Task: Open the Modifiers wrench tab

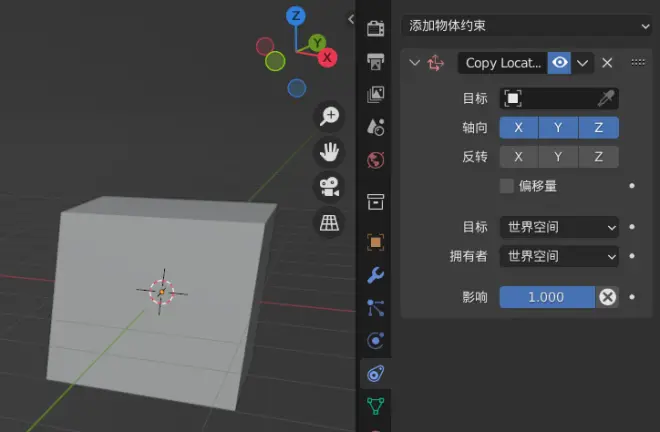Action: 375,275
